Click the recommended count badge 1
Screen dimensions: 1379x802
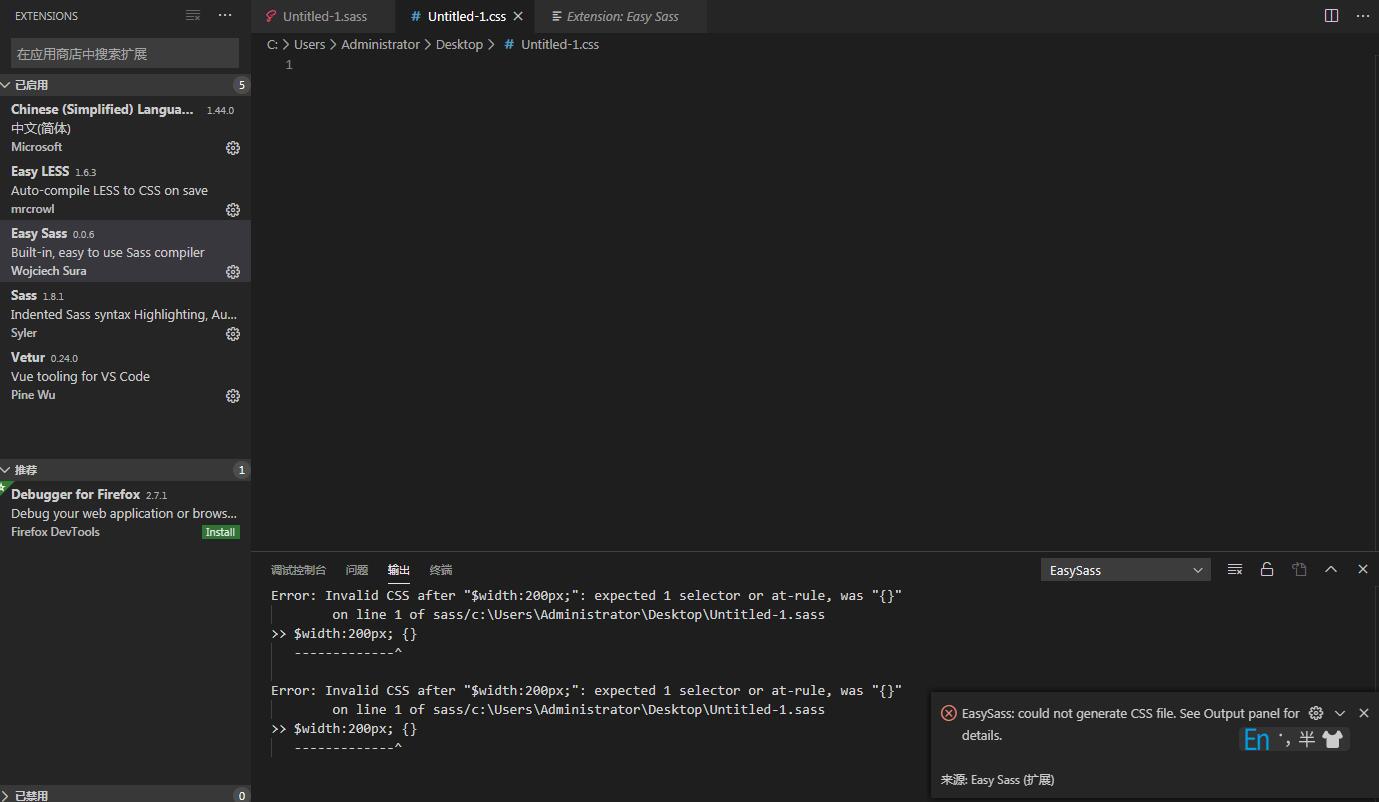(241, 470)
